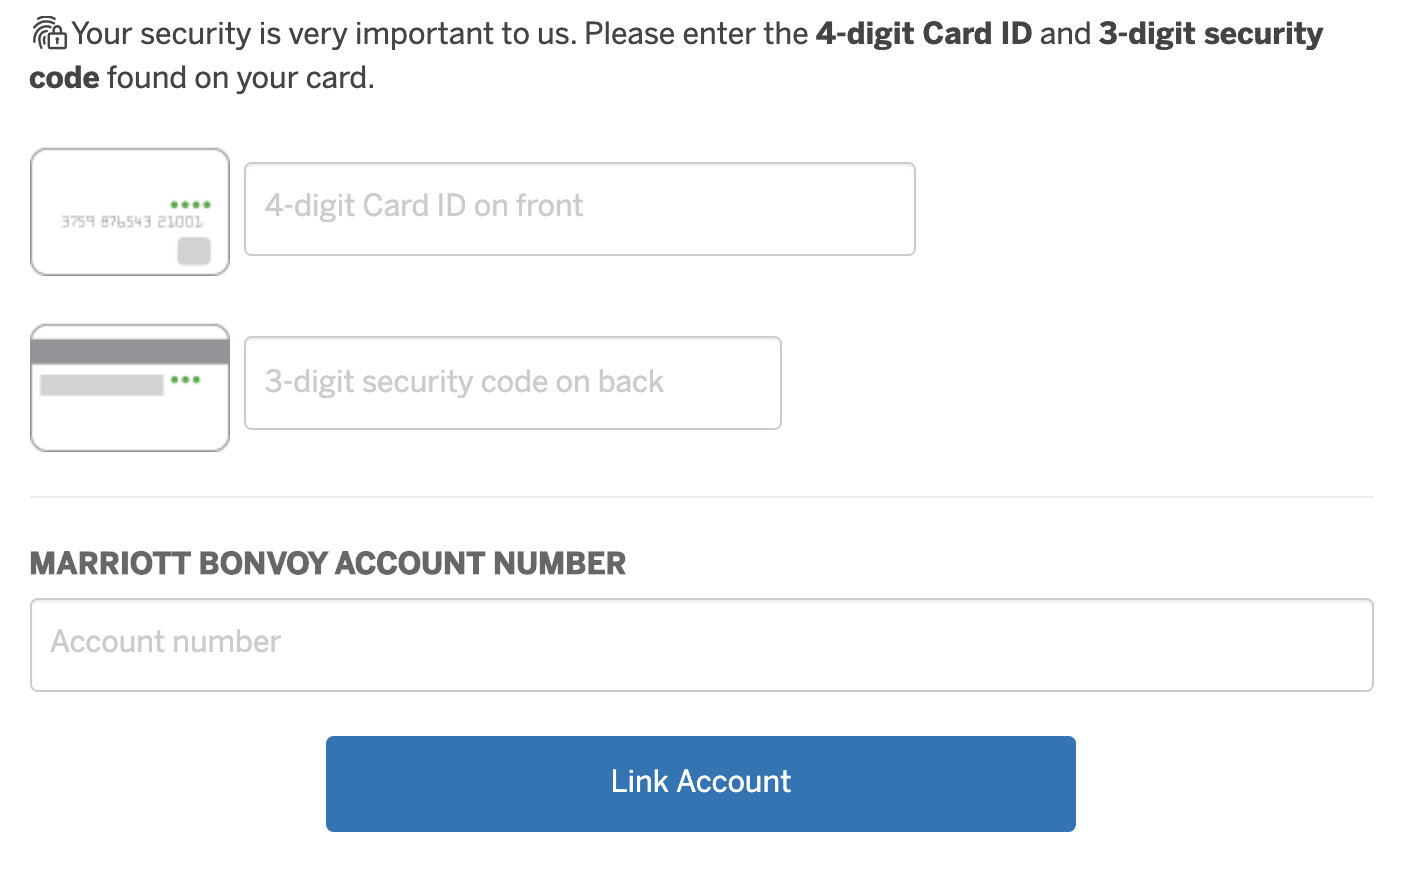Click the sample card number 3759 876543 21001
Viewport: 1414px width, 876px height.
point(131,222)
